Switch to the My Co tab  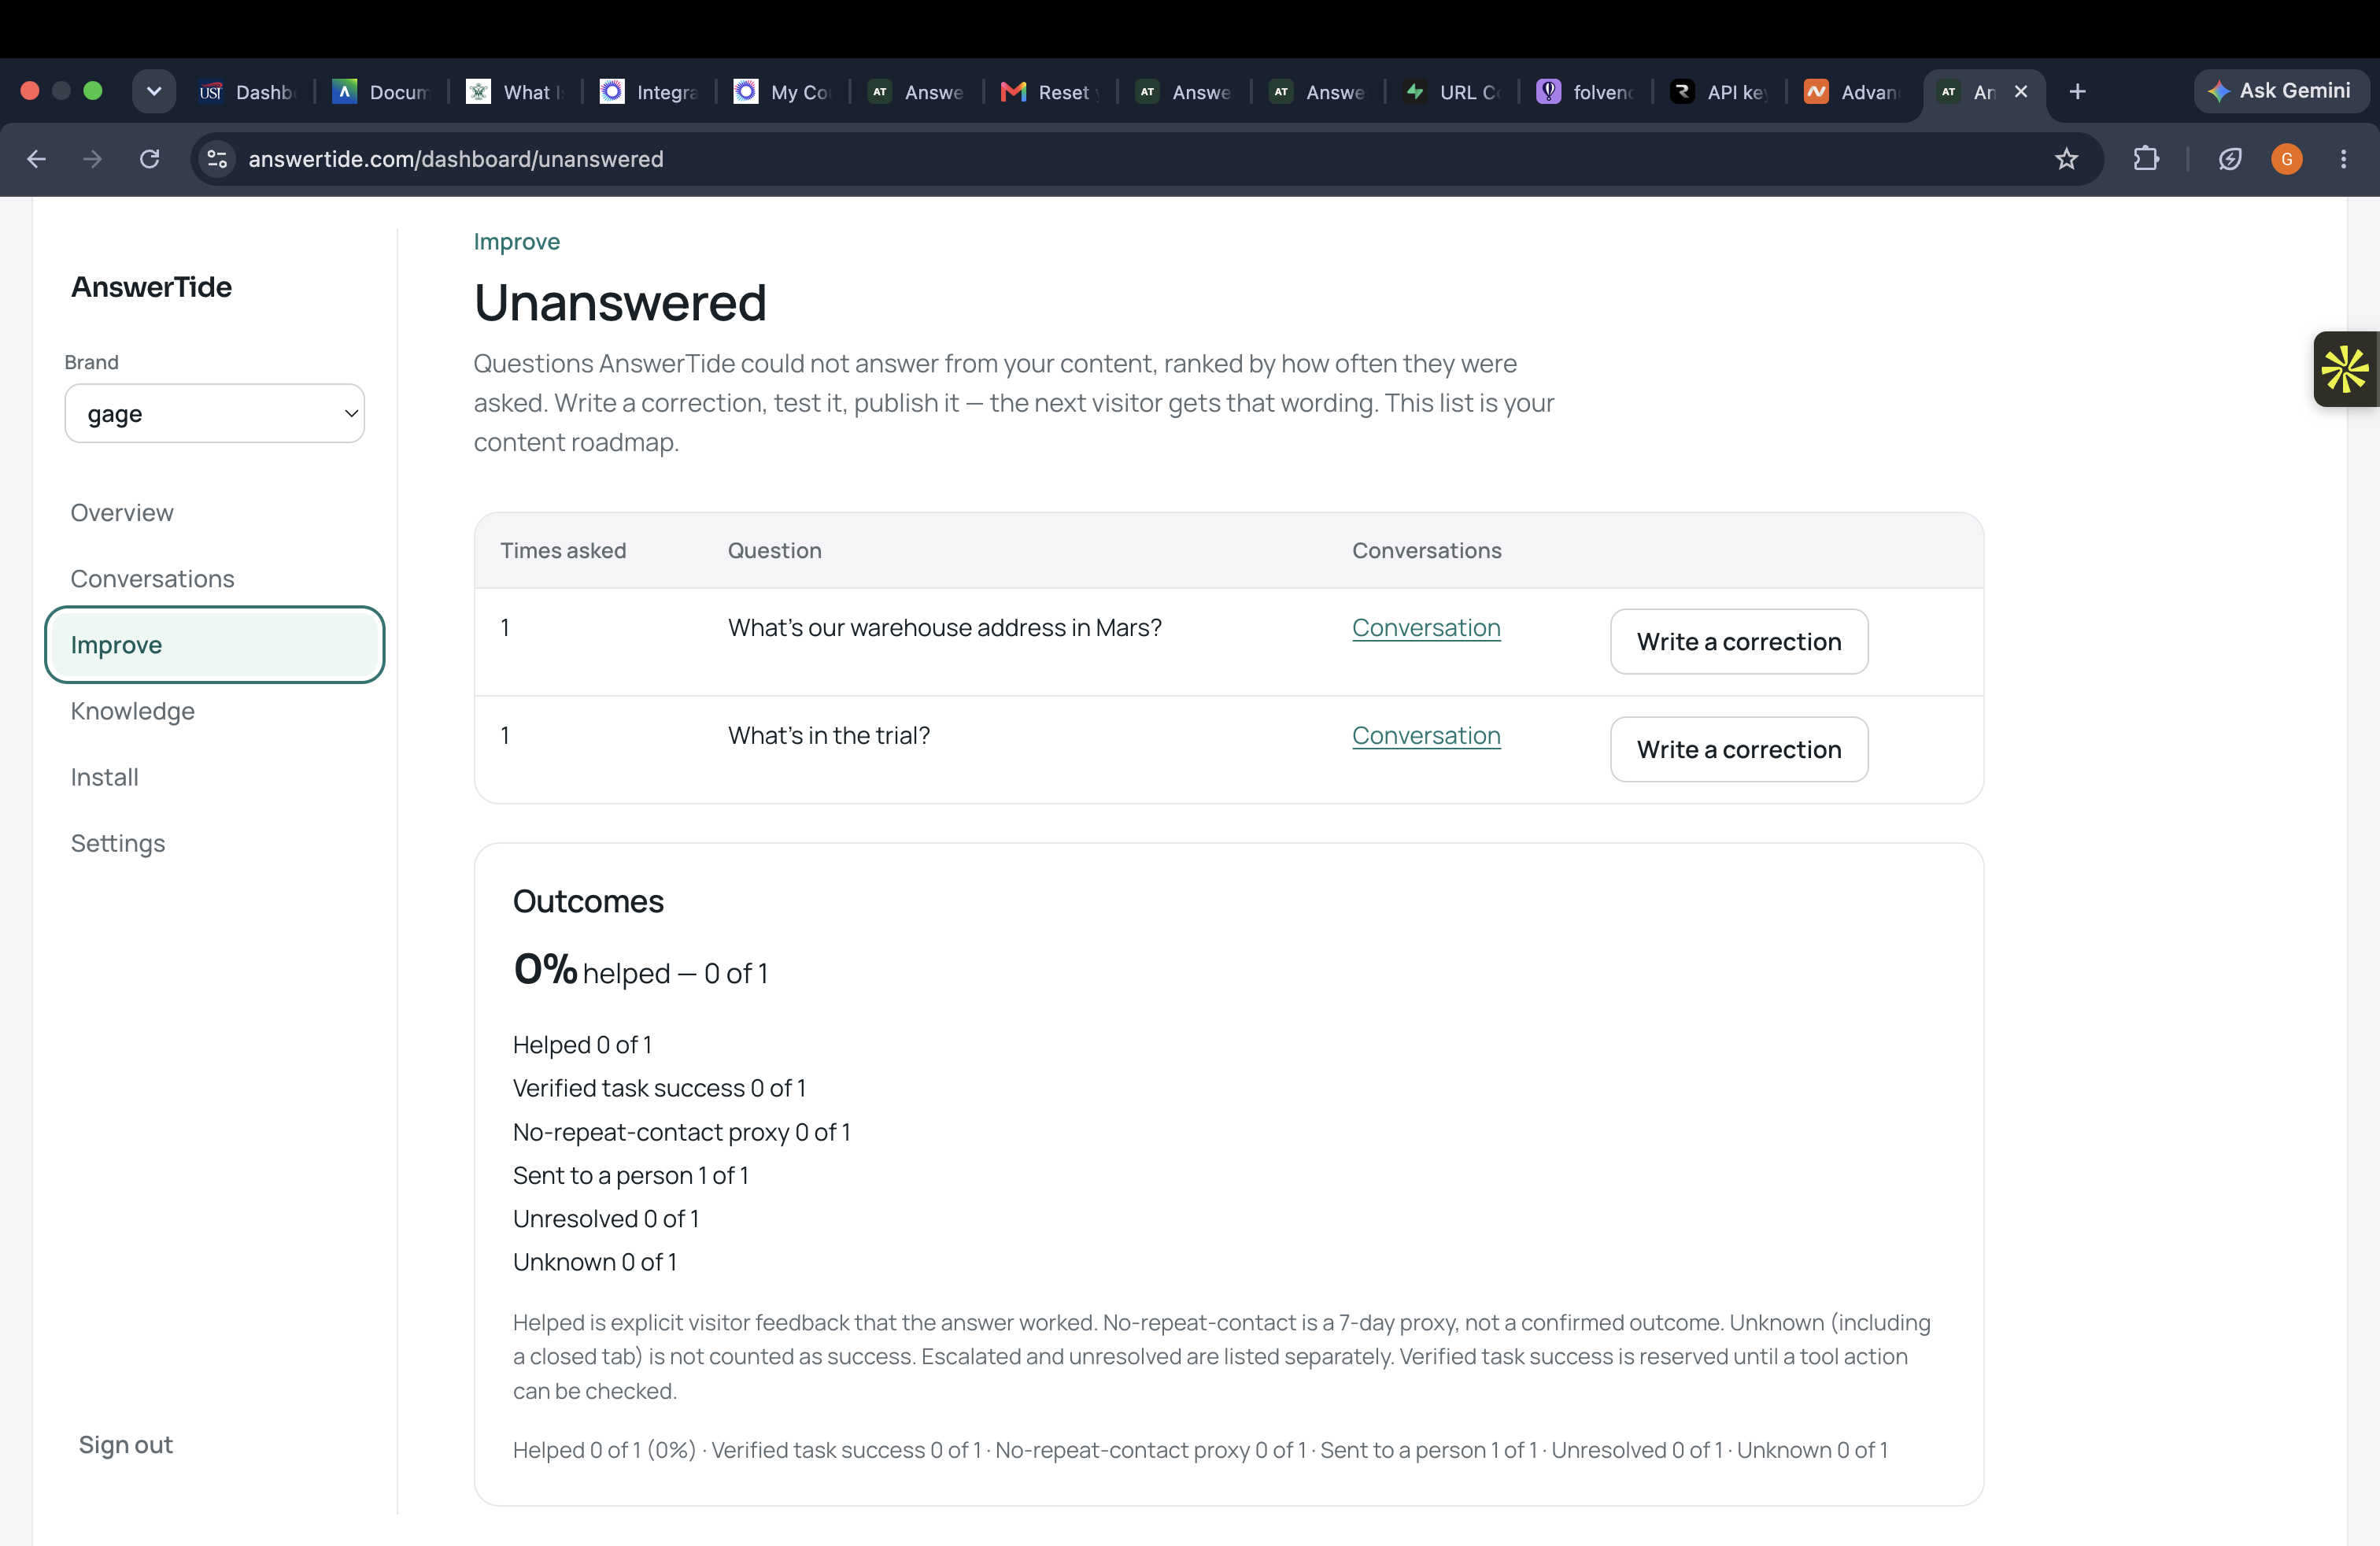(783, 92)
